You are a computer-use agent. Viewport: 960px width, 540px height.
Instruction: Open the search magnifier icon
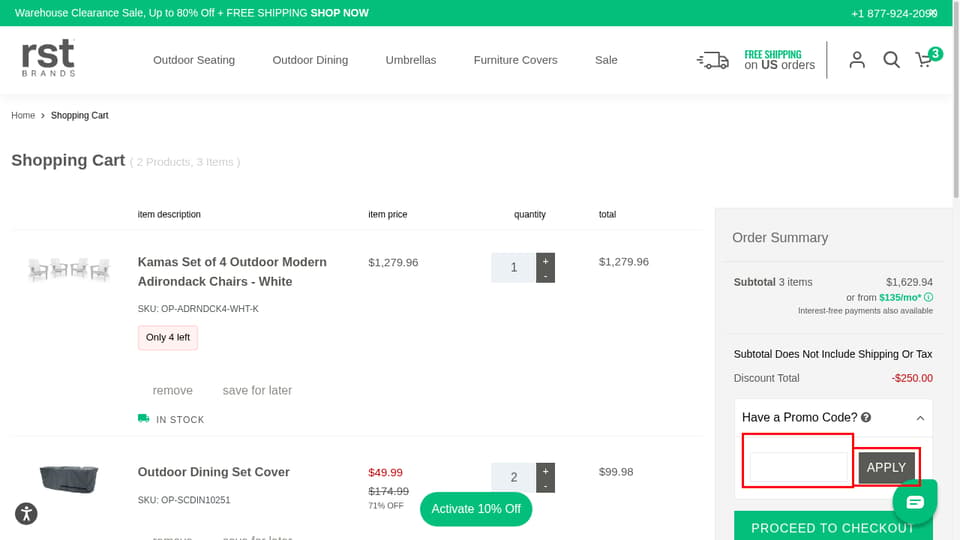click(891, 59)
